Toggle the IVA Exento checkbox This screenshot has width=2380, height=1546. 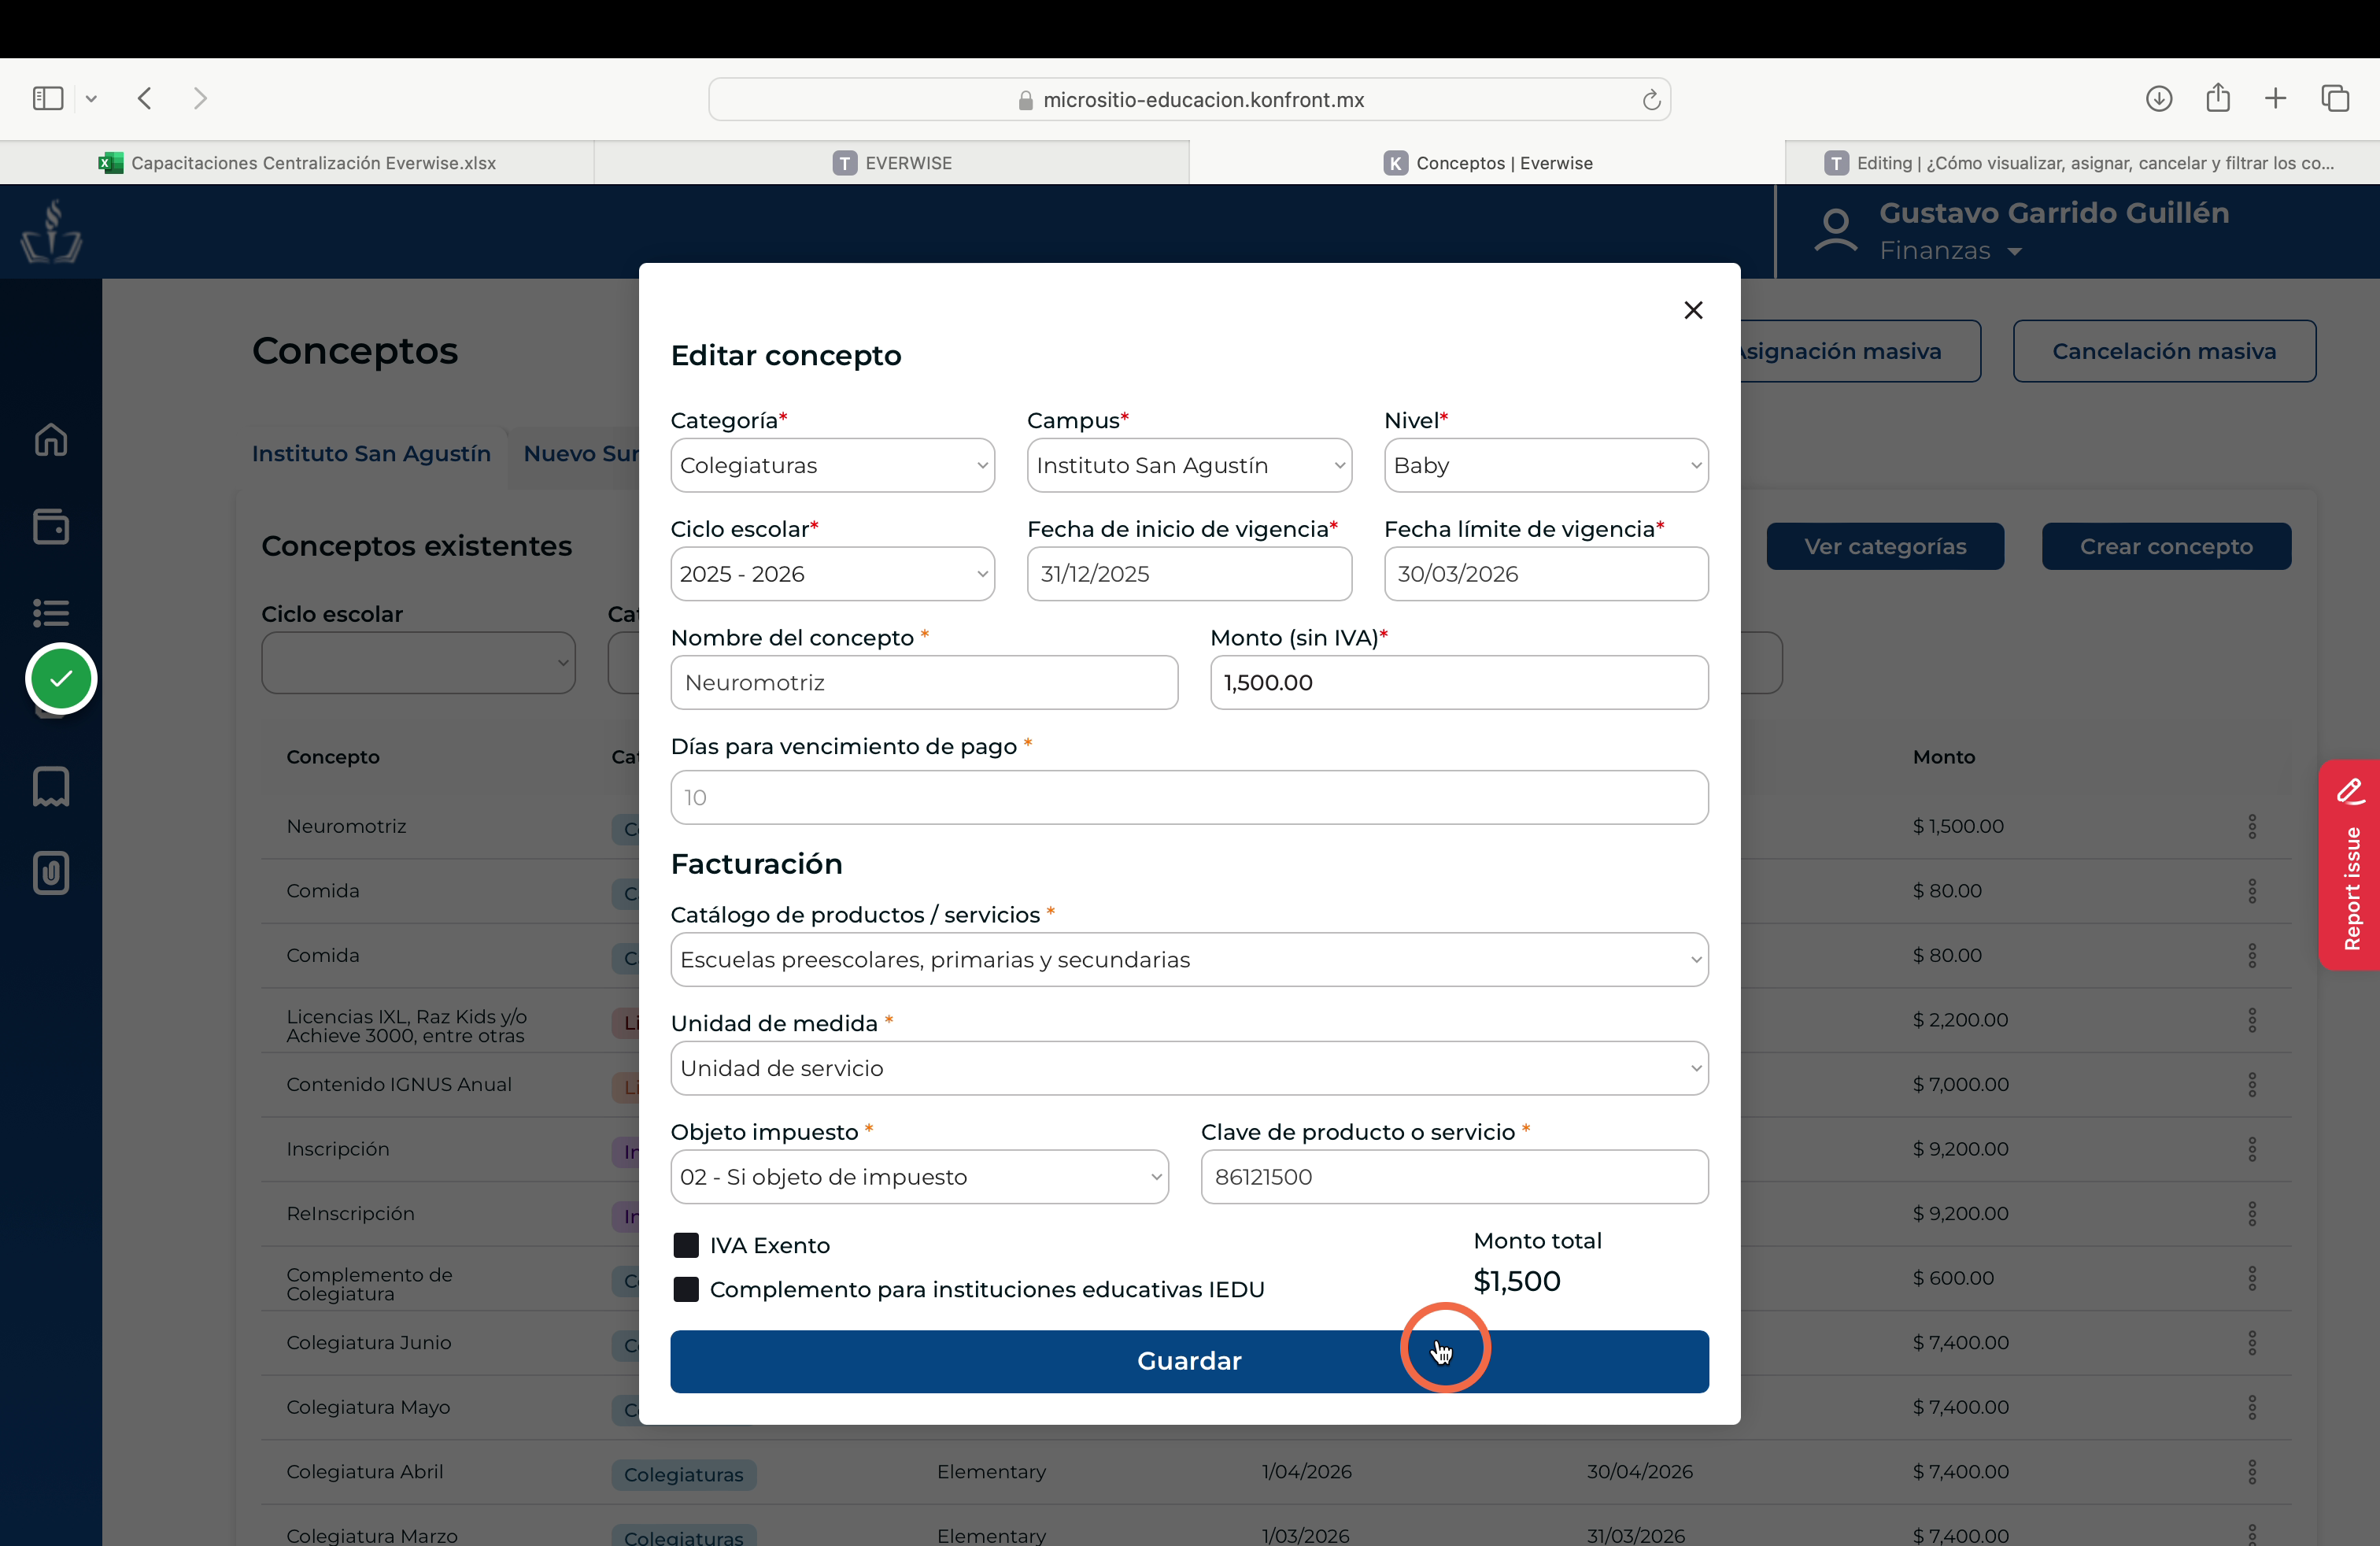(x=686, y=1245)
